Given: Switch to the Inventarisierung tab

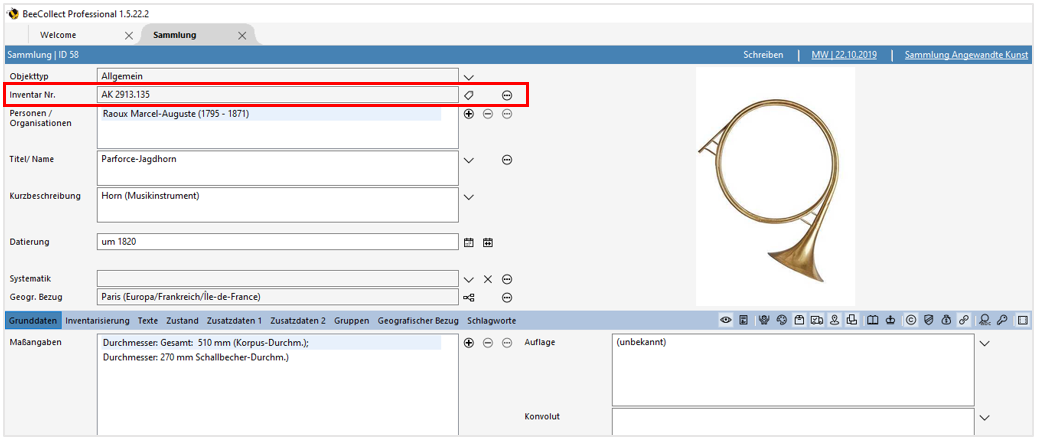Looking at the screenshot, I should (x=98, y=321).
